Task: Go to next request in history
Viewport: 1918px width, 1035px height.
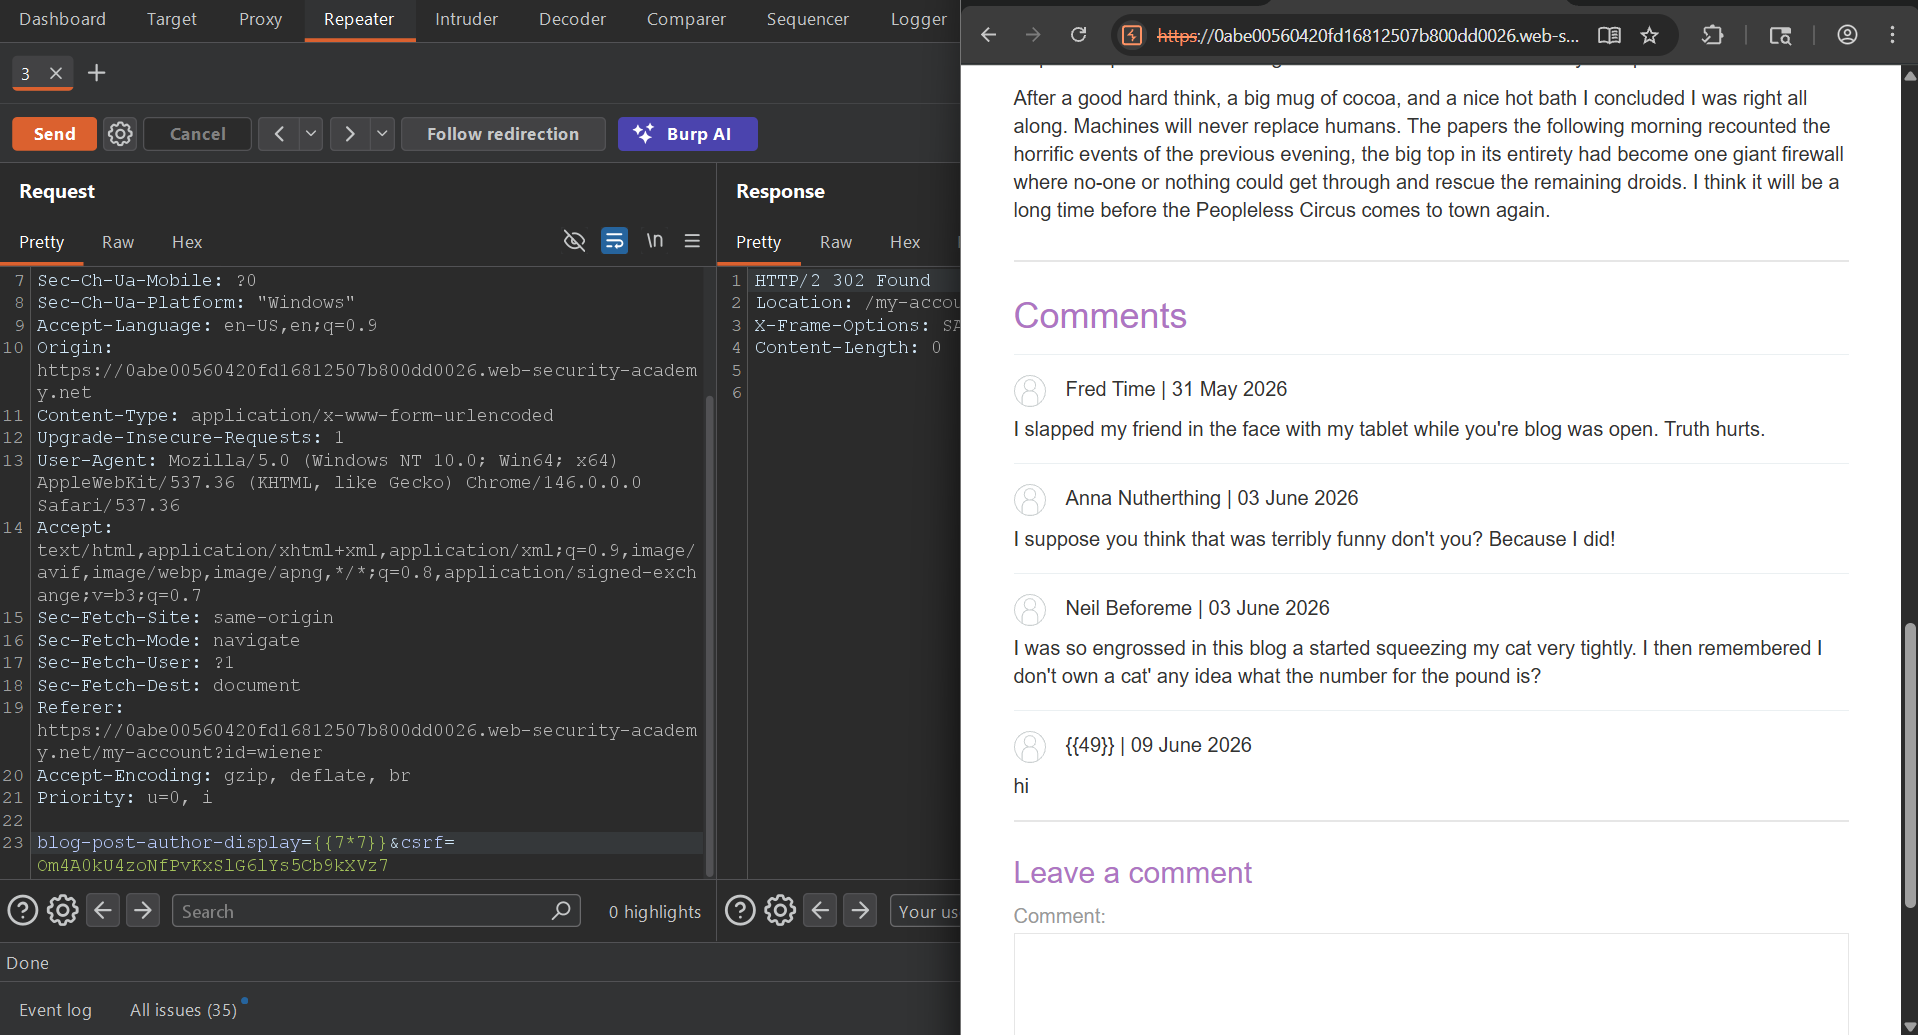Action: pyautogui.click(x=349, y=134)
